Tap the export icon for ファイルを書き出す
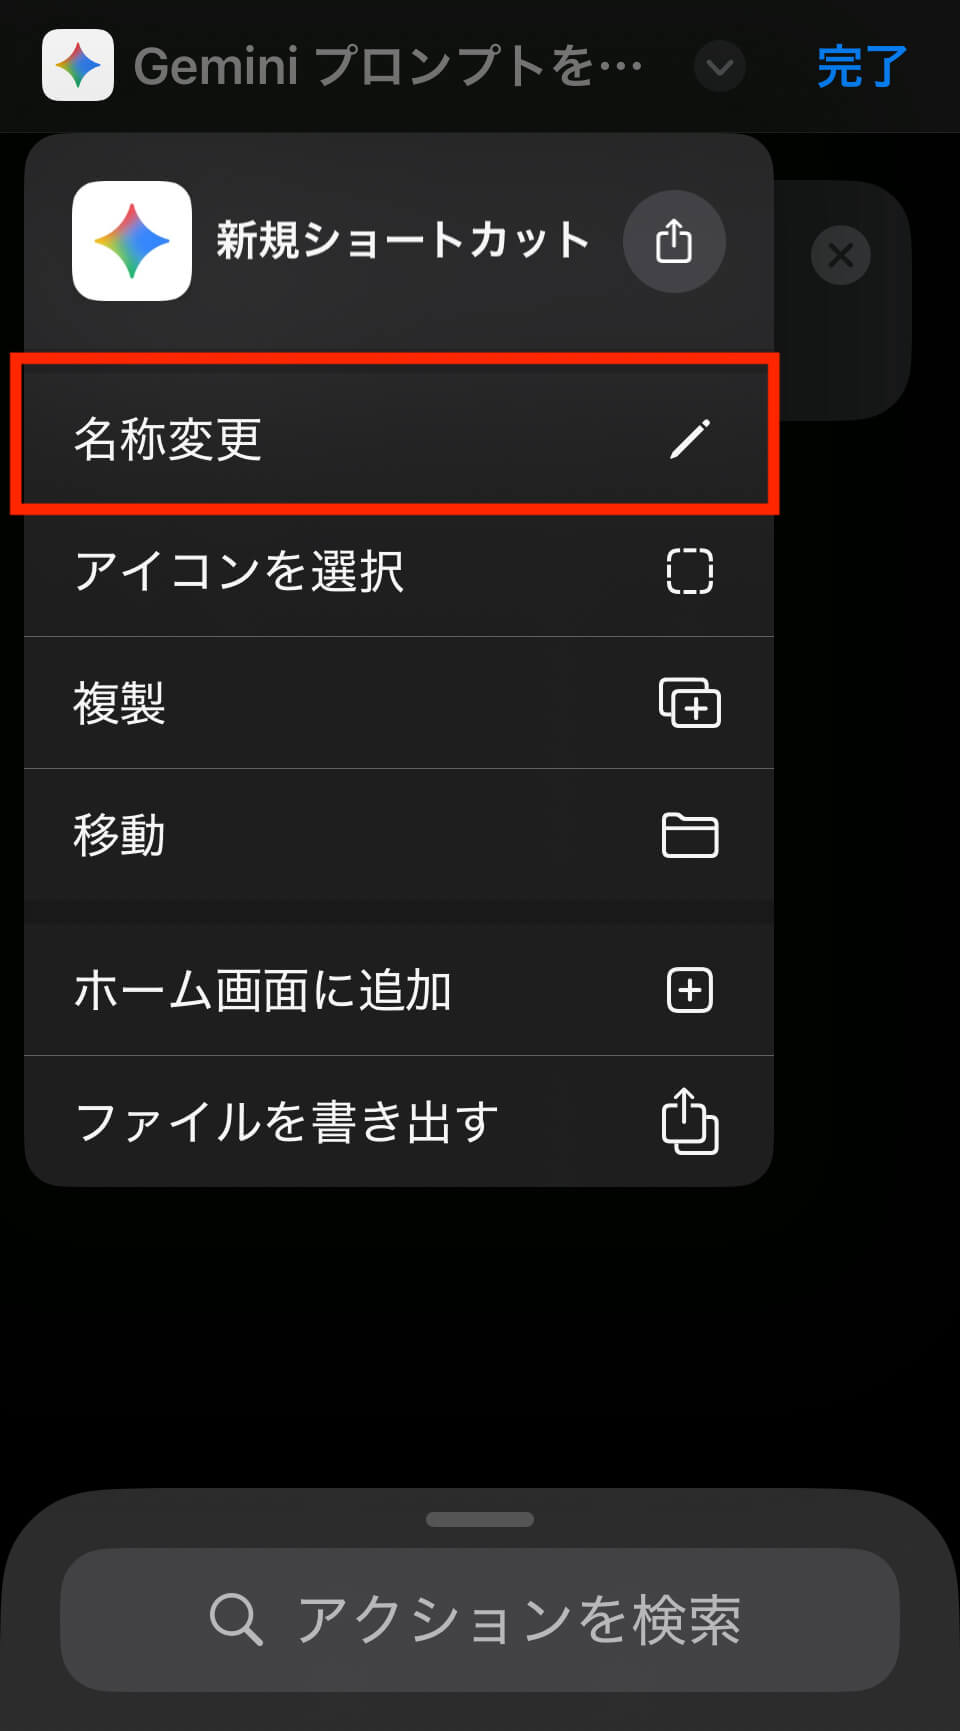This screenshot has height=1731, width=960. click(x=690, y=1121)
